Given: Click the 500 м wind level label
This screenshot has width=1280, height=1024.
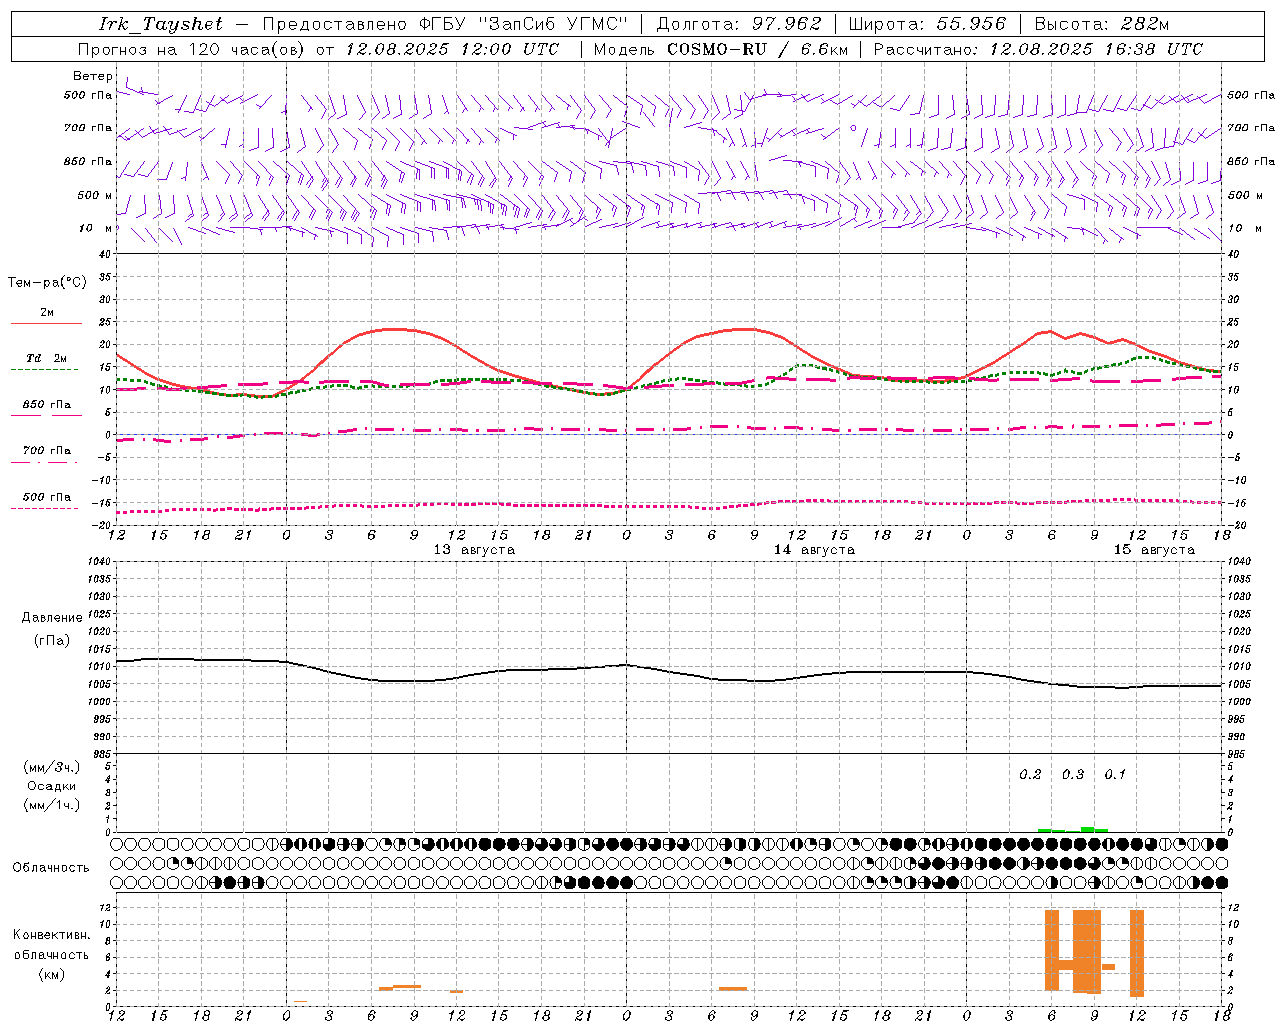Looking at the screenshot, I should pyautogui.click(x=95, y=195).
